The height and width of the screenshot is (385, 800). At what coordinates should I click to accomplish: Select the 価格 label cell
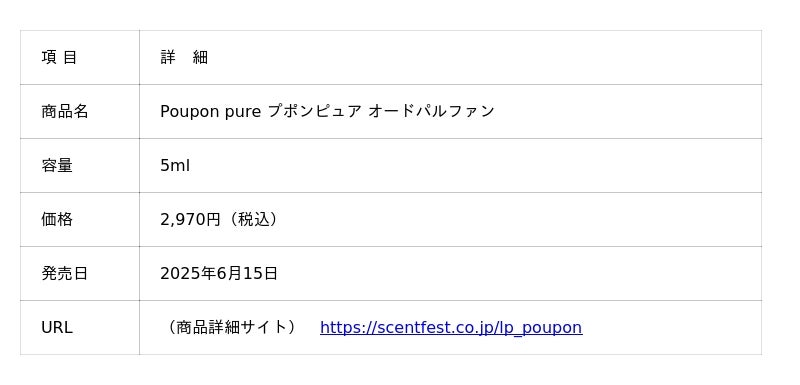[80, 219]
